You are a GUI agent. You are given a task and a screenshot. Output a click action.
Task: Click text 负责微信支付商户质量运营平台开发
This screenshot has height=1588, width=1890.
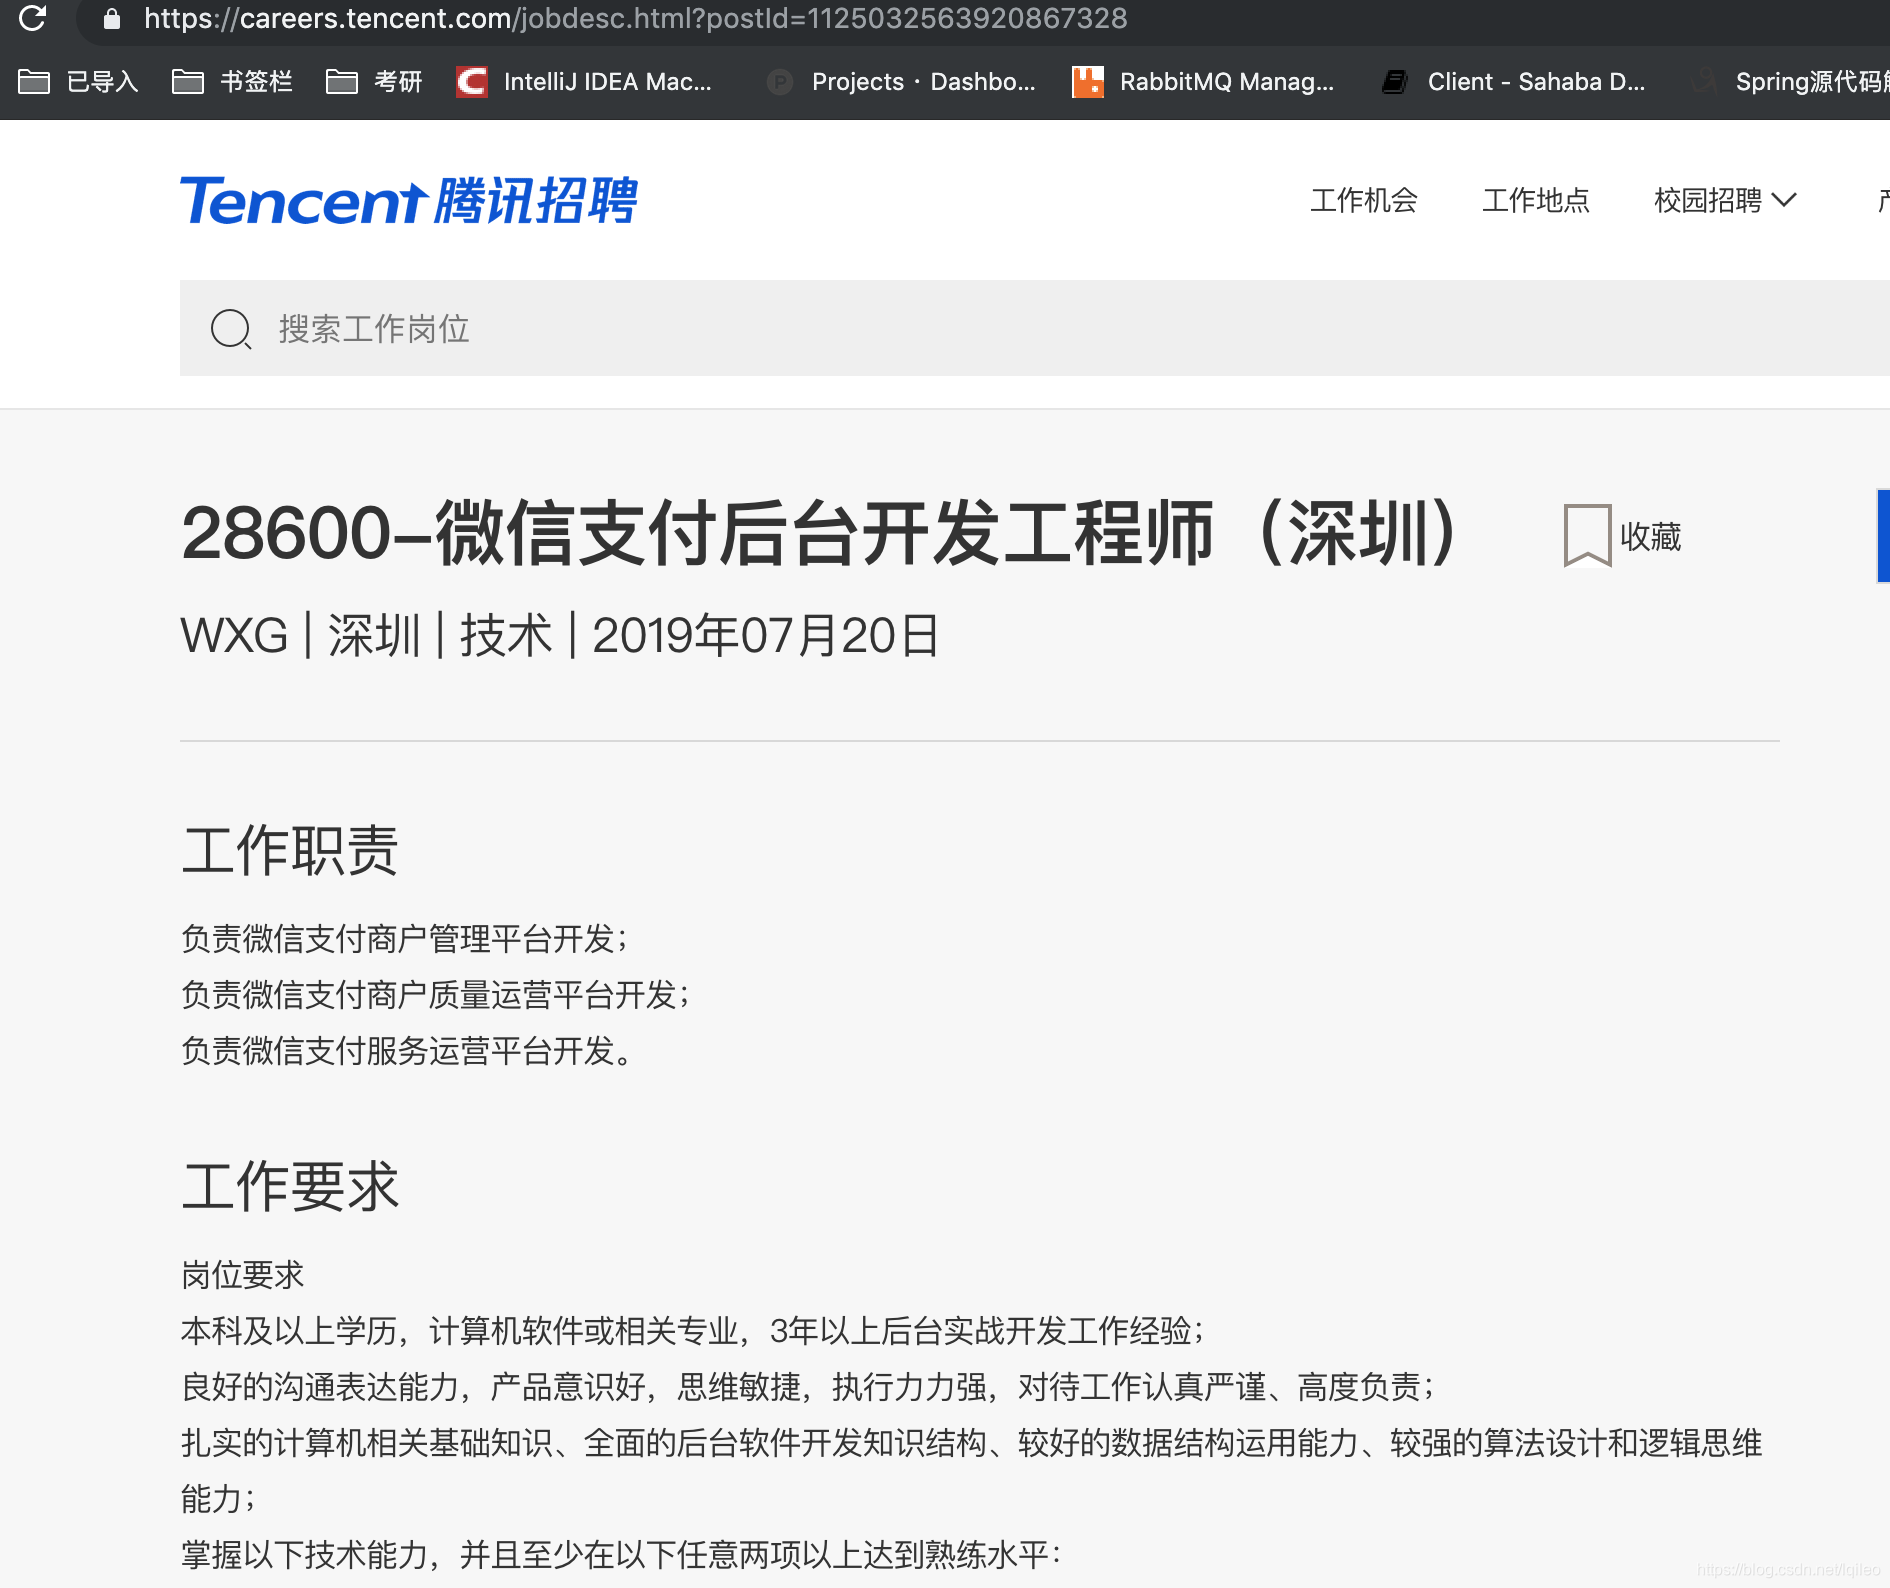pyautogui.click(x=435, y=995)
